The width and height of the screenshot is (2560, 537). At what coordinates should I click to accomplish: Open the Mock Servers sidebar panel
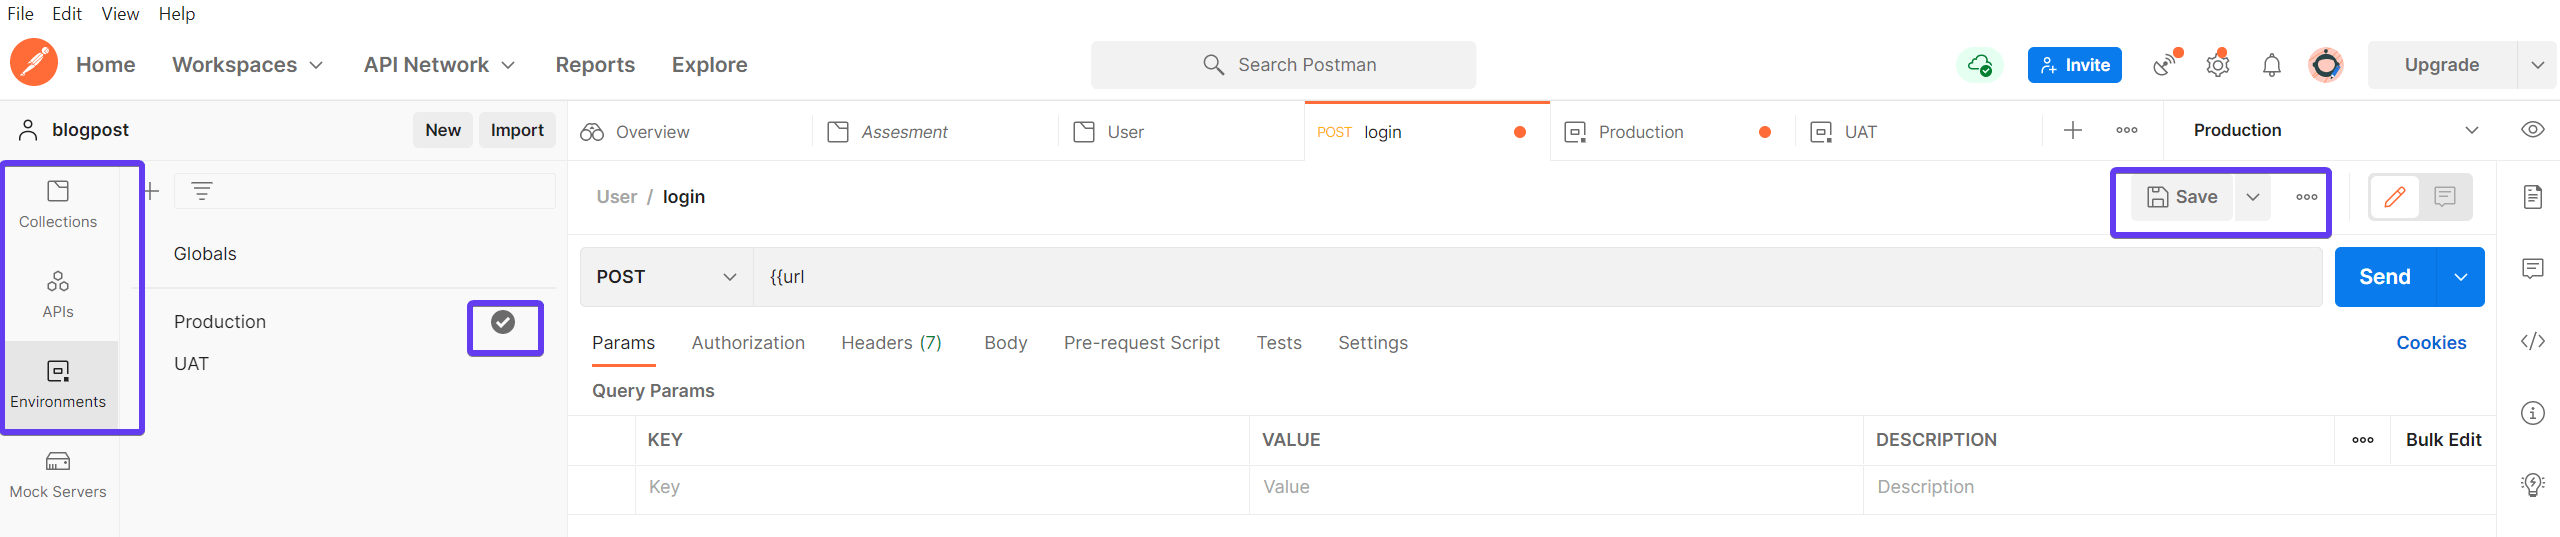pyautogui.click(x=58, y=475)
